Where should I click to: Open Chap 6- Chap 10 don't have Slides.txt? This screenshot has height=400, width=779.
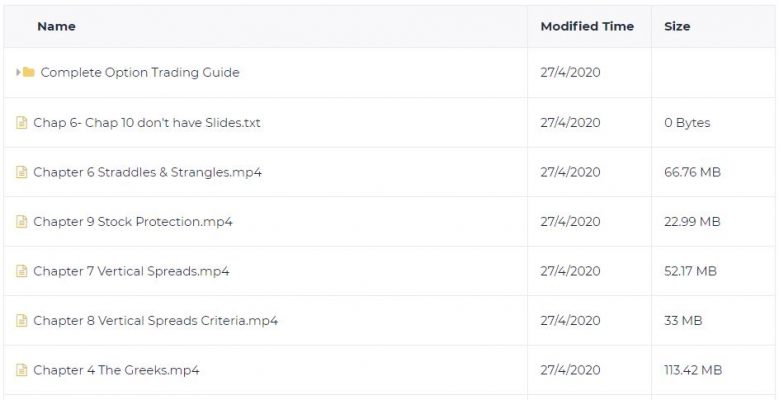[x=147, y=122]
